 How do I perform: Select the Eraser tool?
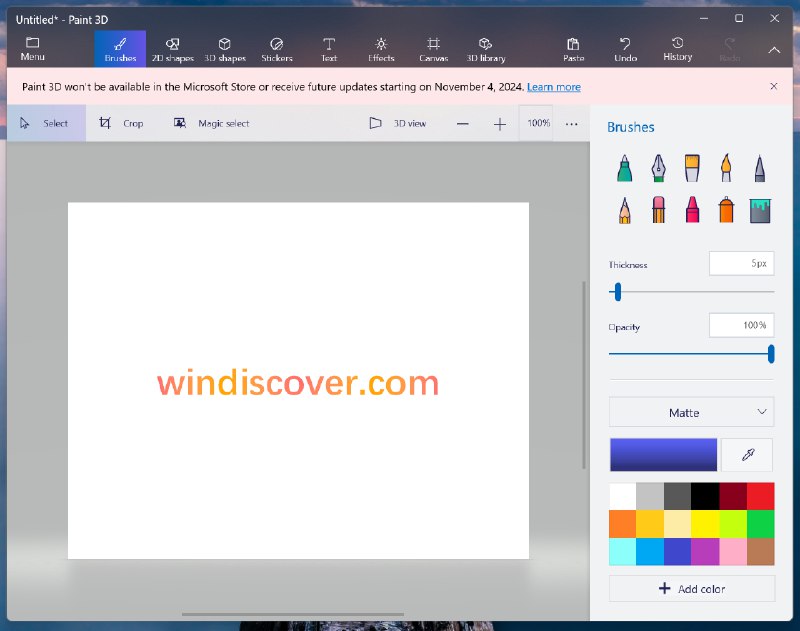[659, 210]
